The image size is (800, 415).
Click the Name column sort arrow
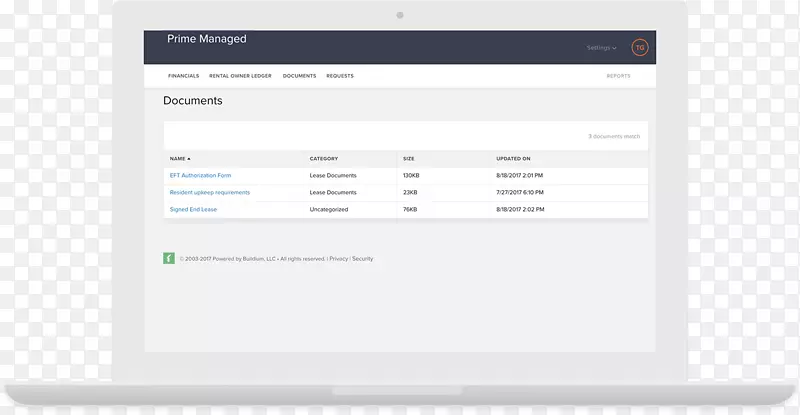(189, 159)
